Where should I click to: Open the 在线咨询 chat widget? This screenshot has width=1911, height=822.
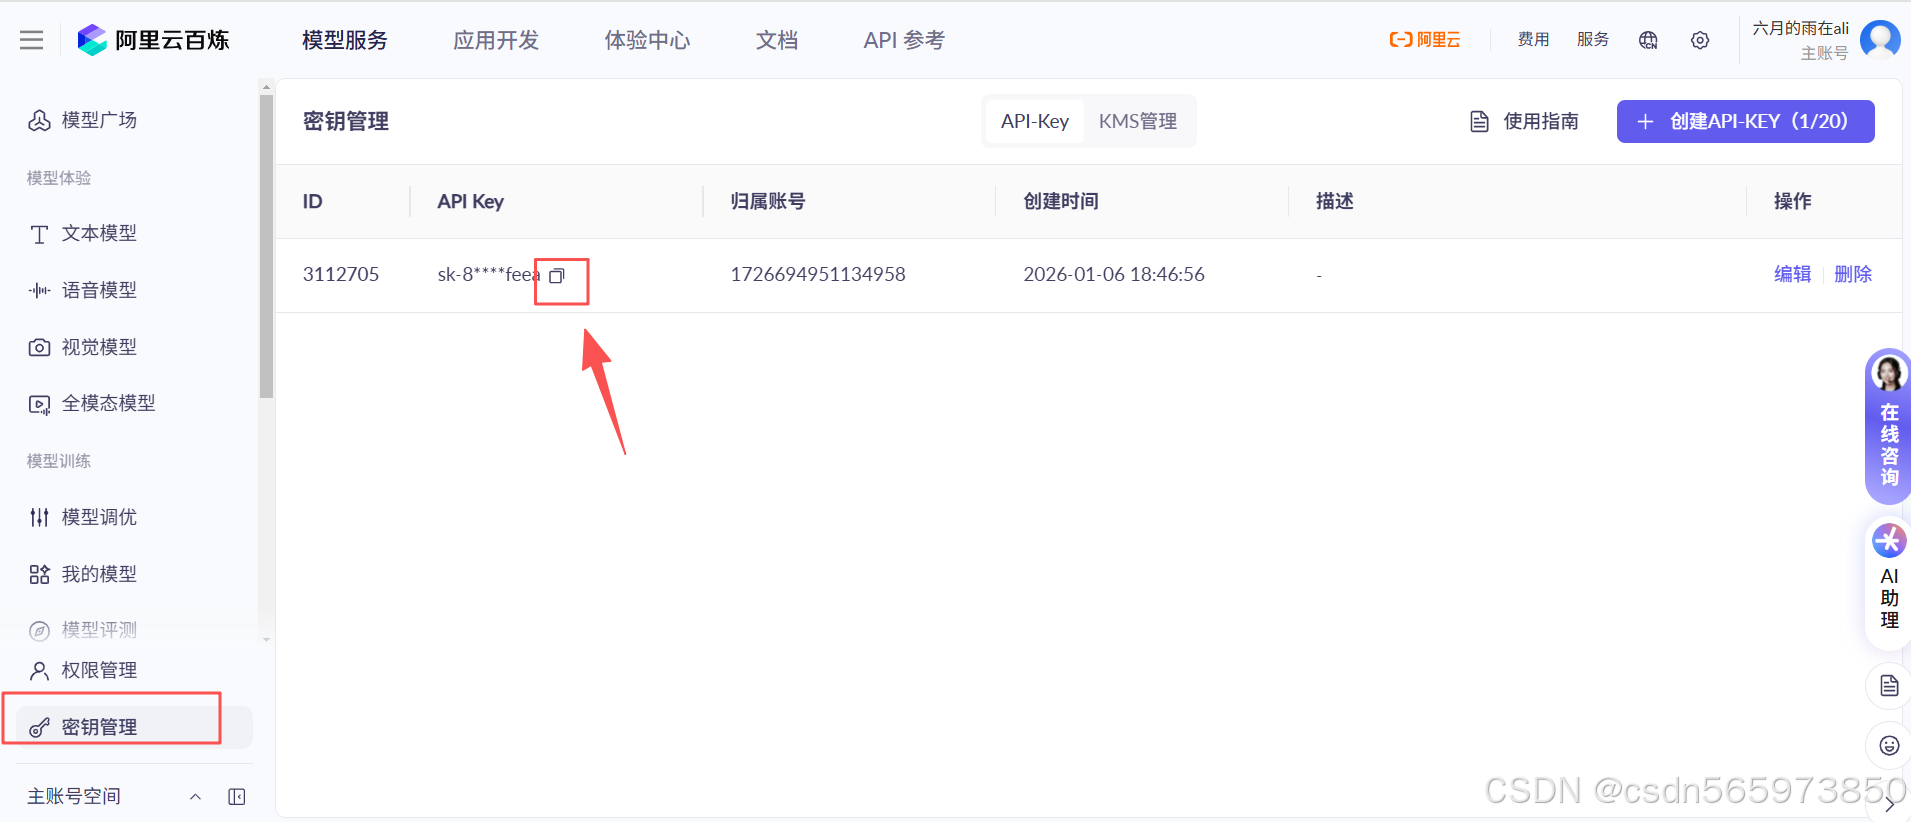1888,427
